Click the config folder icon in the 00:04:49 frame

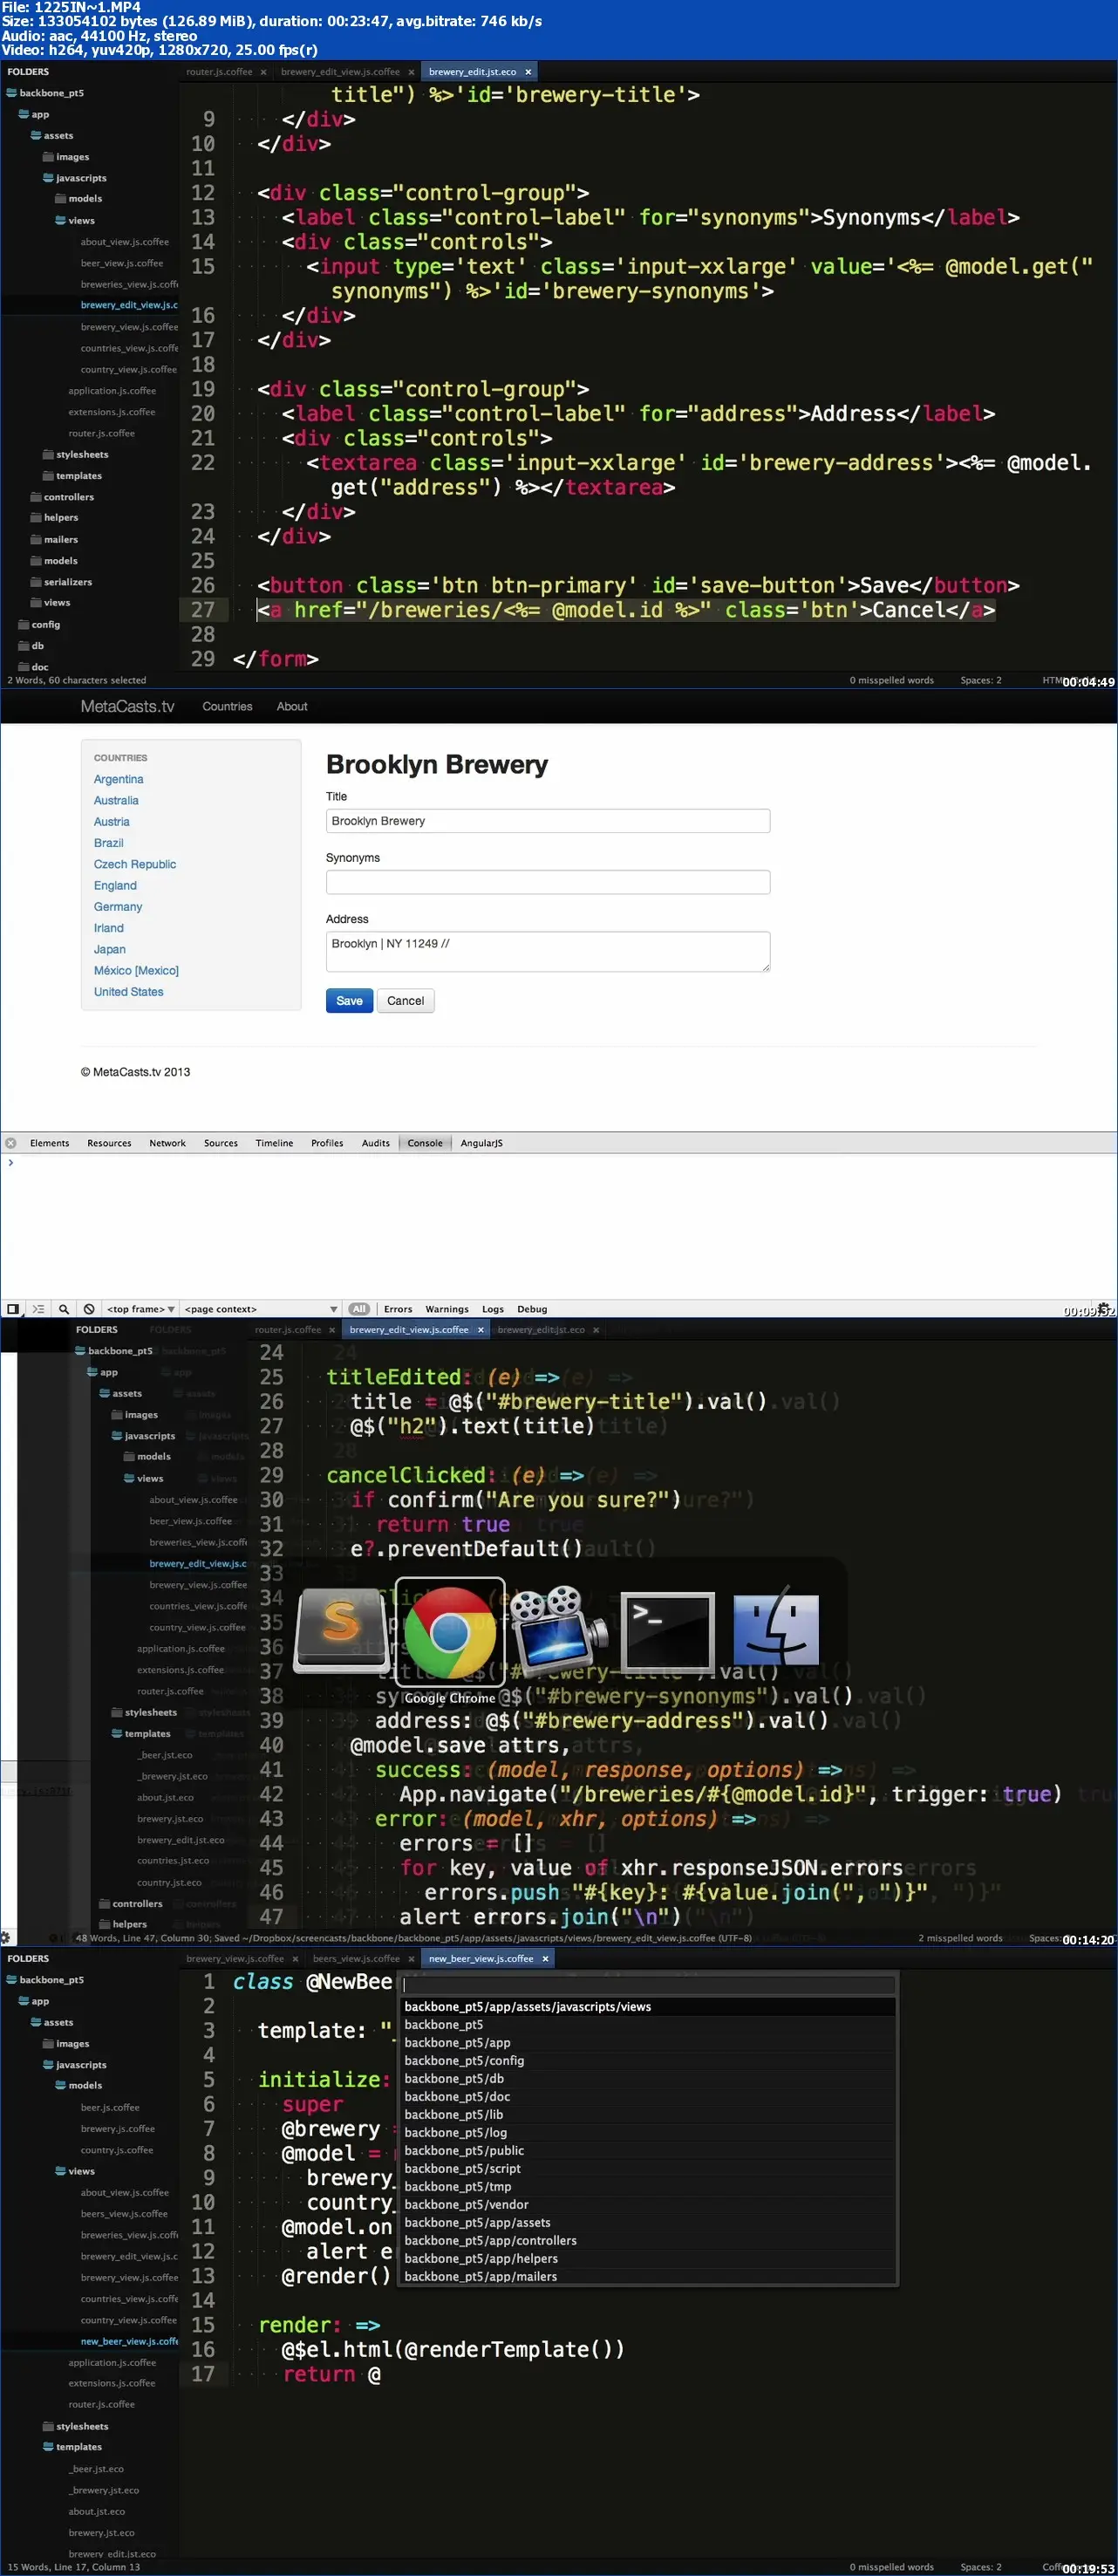click(23, 625)
